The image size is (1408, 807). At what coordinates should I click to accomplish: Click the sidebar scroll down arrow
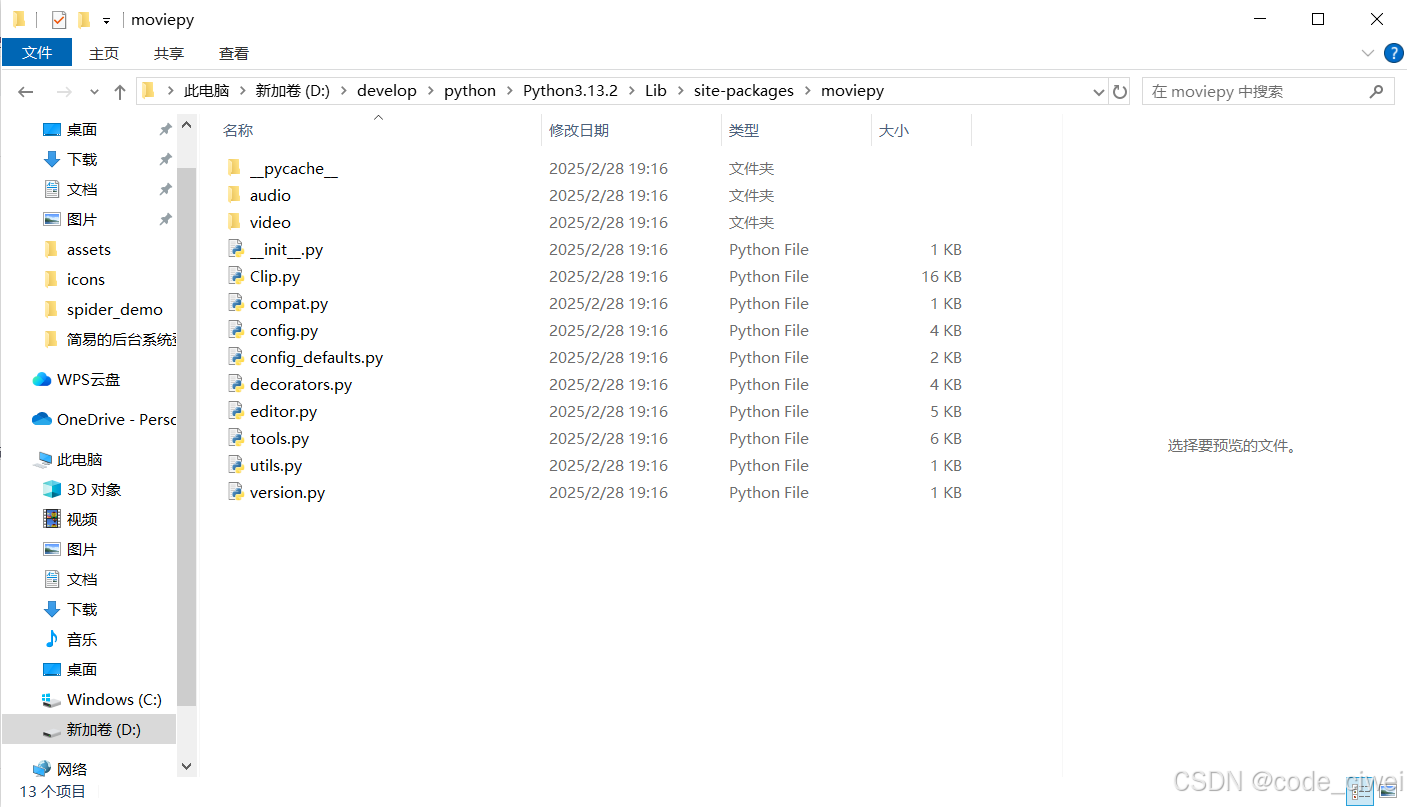point(186,765)
